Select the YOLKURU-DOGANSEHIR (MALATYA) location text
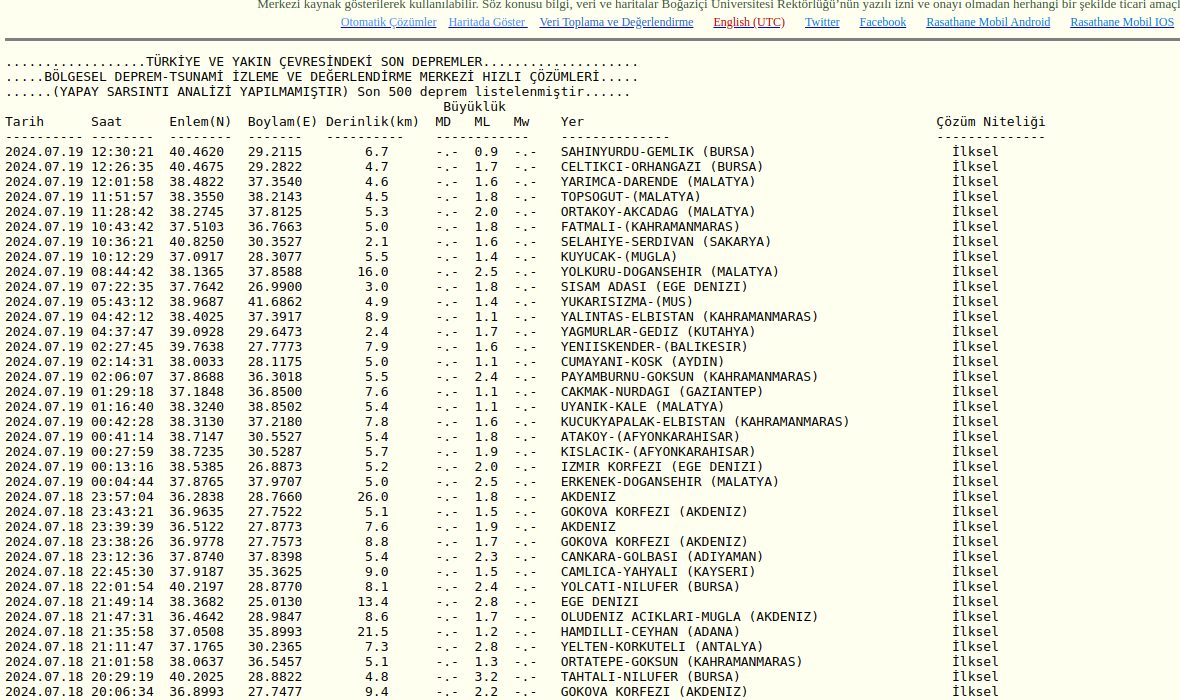Screen dimensions: 1180x700 click(x=669, y=272)
